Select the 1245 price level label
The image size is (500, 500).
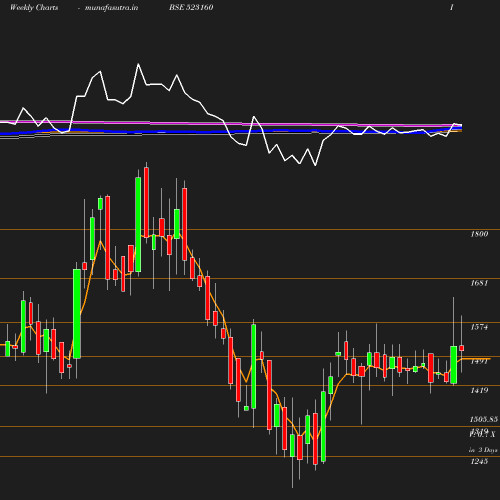479,461
